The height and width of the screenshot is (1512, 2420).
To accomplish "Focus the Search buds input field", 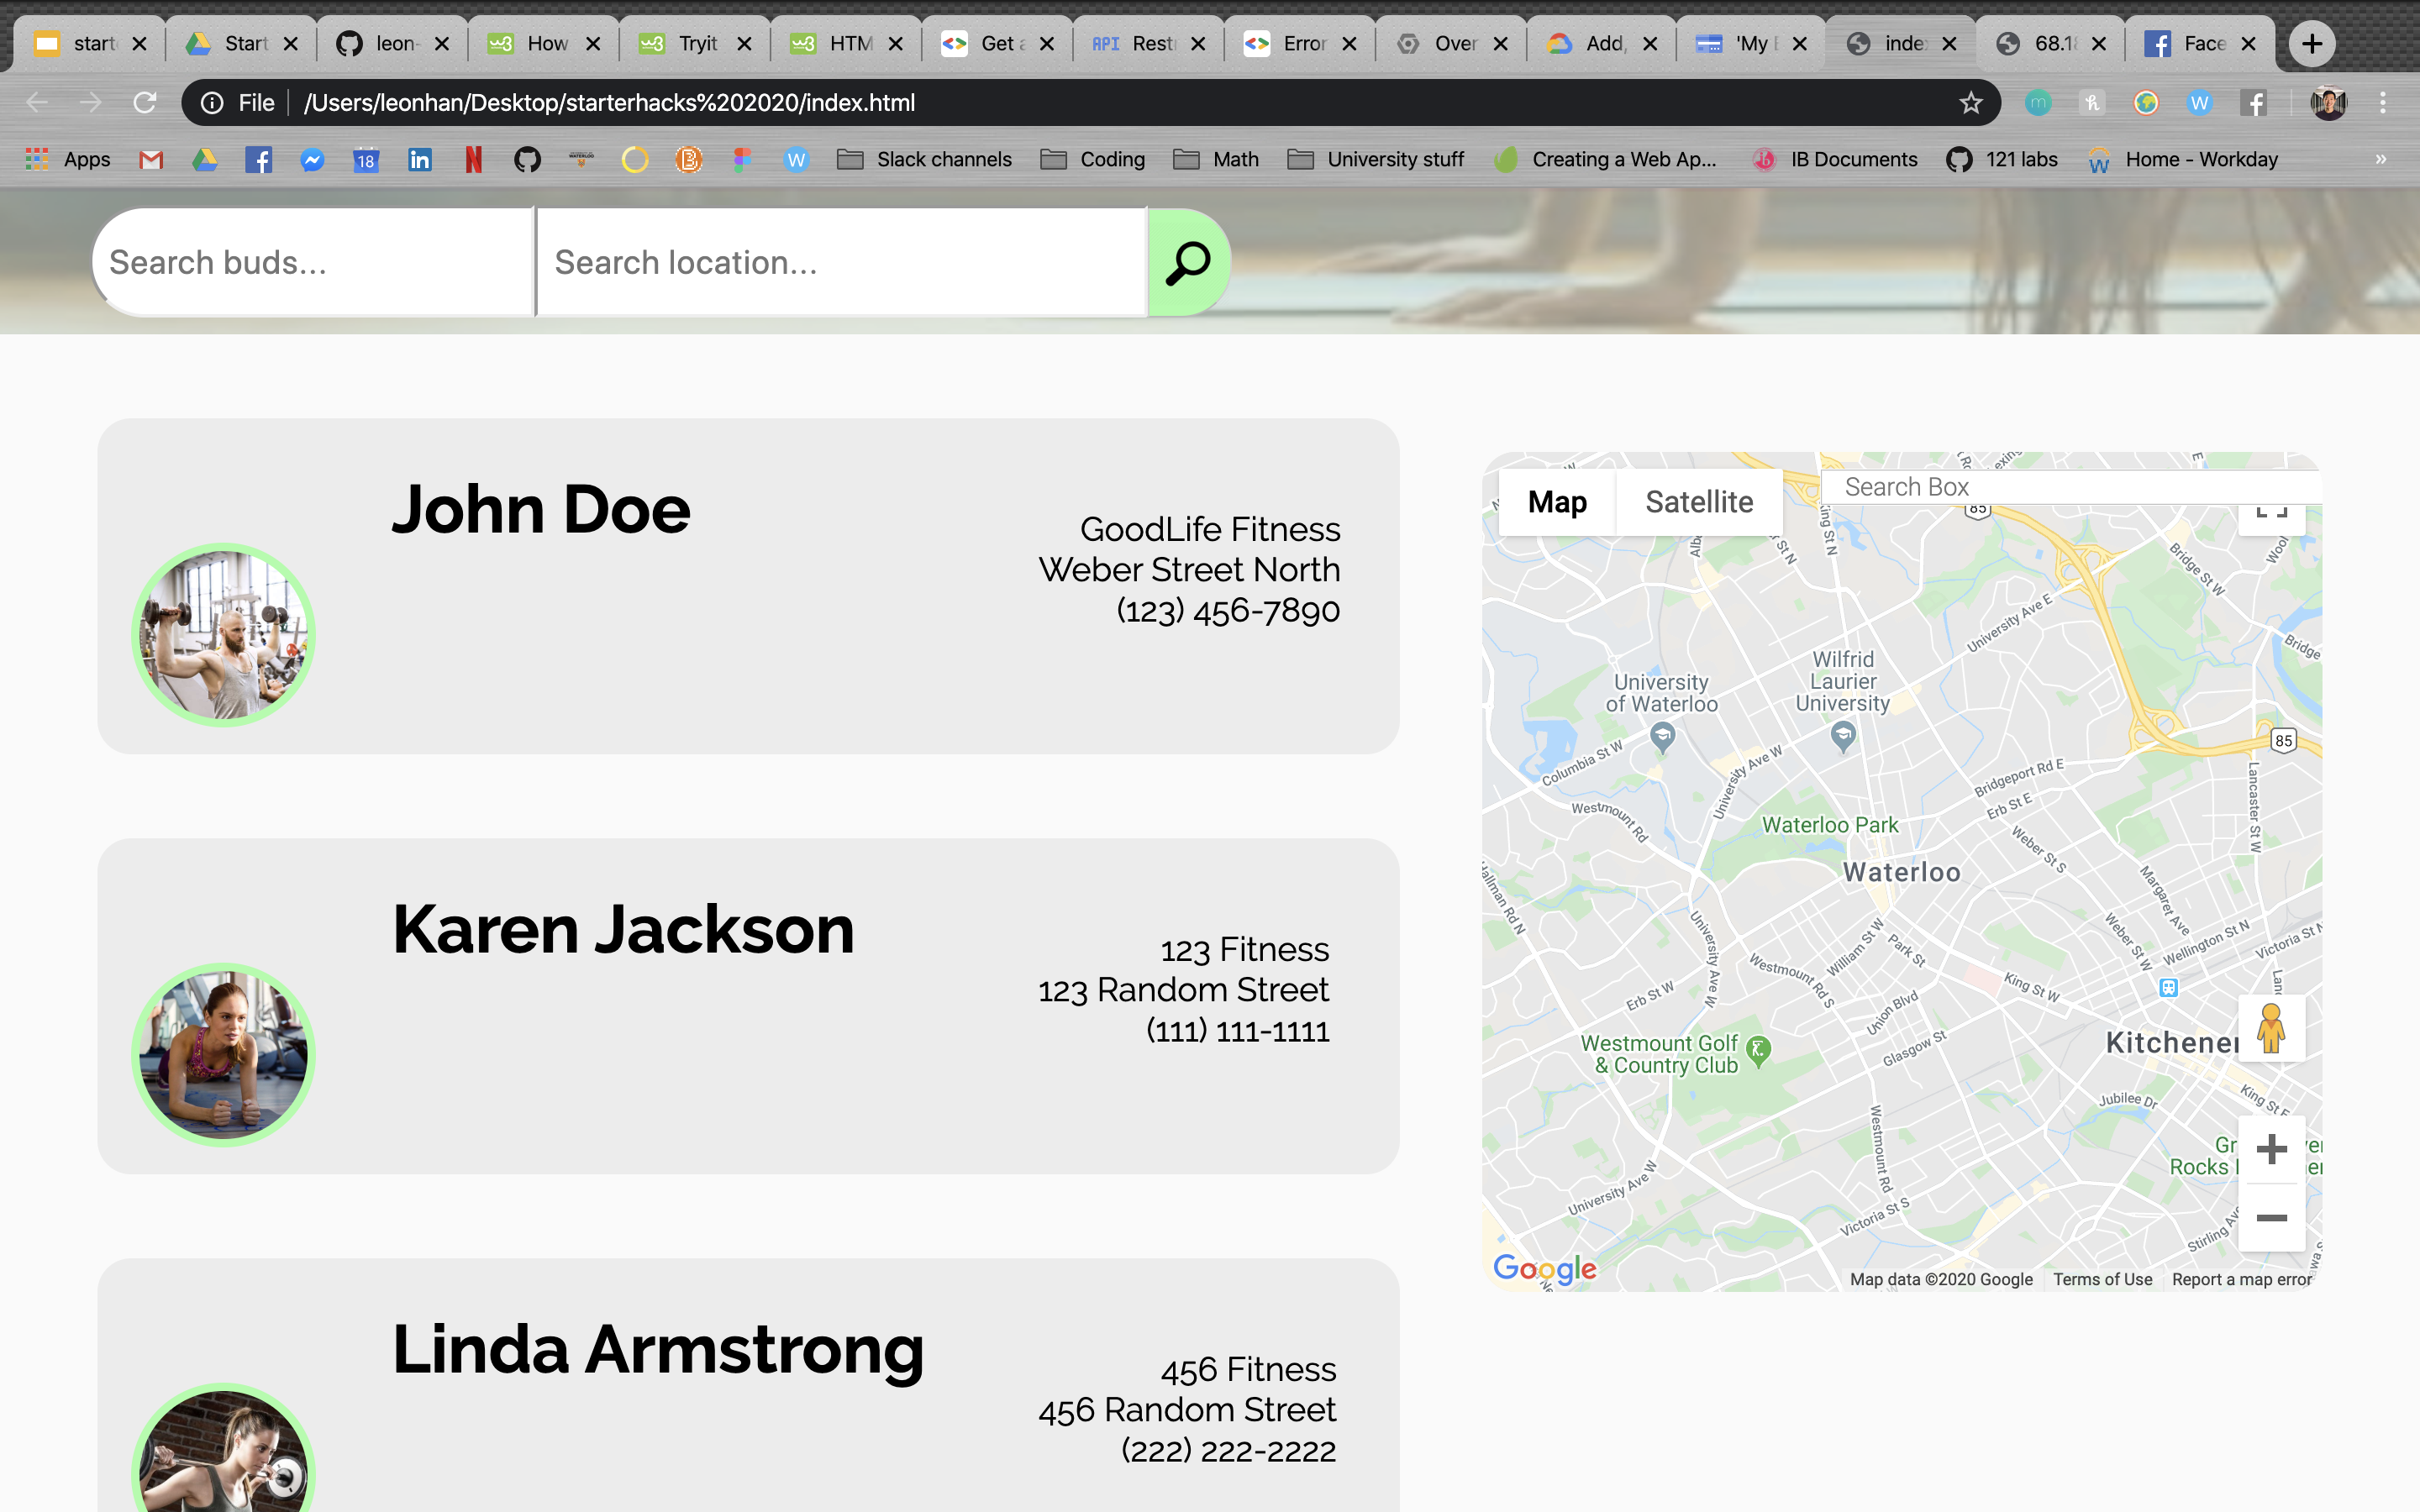I will pyautogui.click(x=313, y=263).
